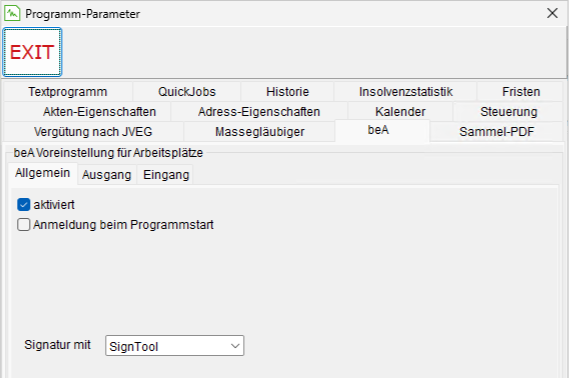569x378 pixels.
Task: Enable Anmeldung beim Programmstart checkbox
Action: click(x=24, y=225)
